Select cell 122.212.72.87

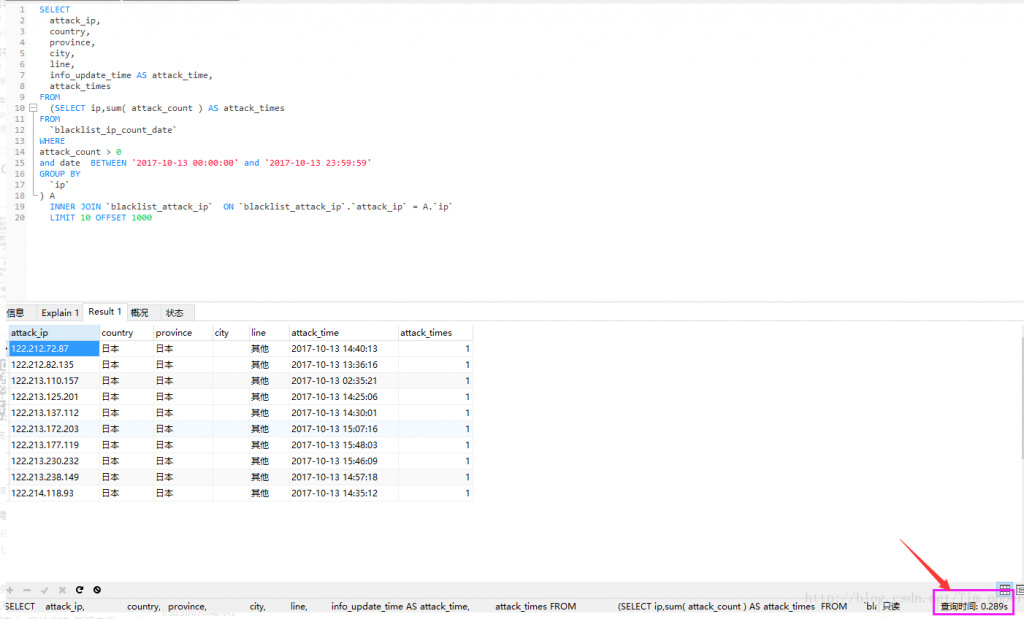click(x=54, y=349)
